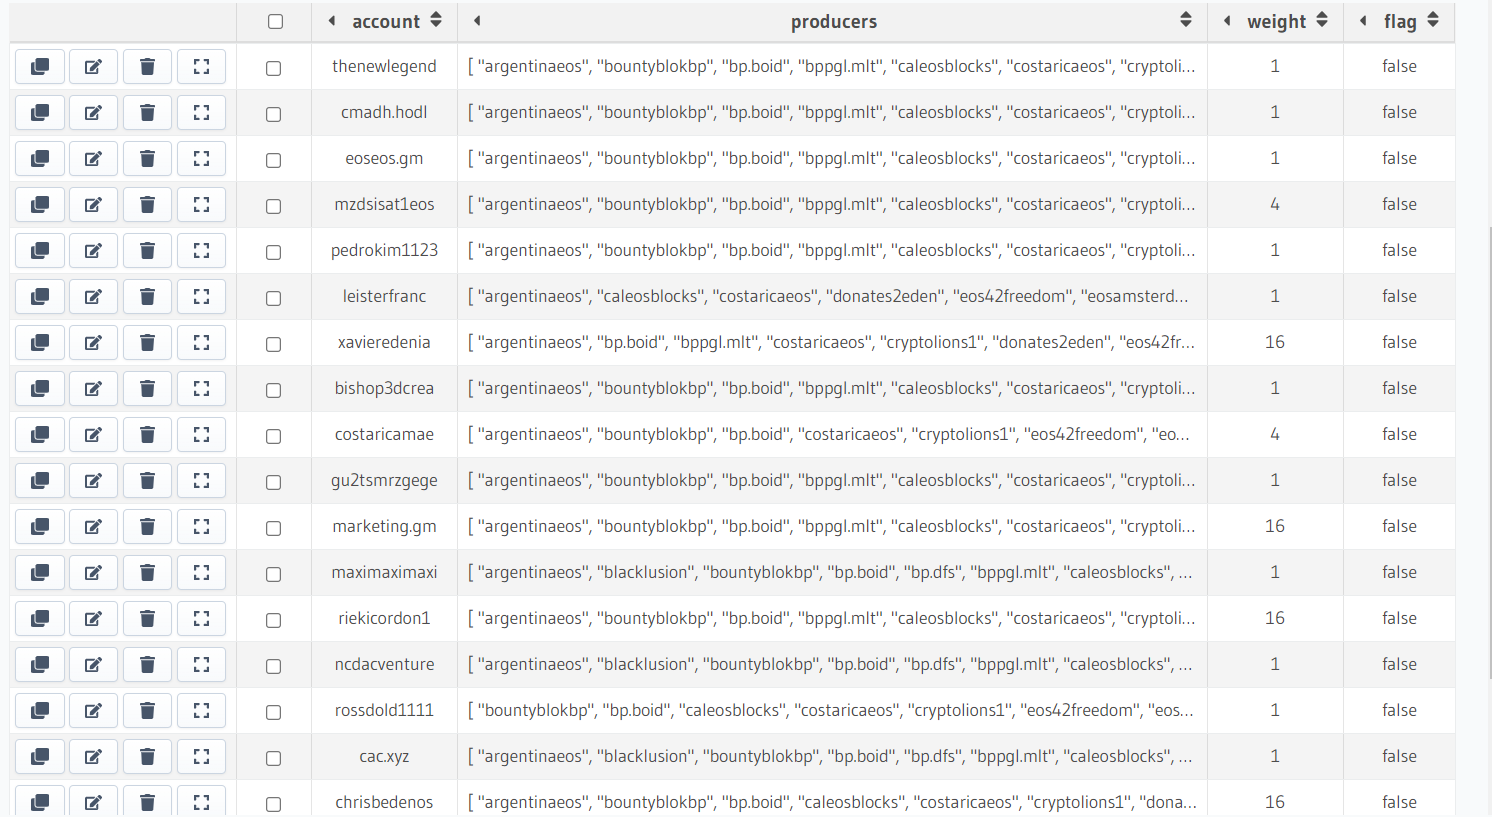Viewport: 1492px width, 817px height.
Task: Delete the ncdacventure row
Action: coord(147,665)
